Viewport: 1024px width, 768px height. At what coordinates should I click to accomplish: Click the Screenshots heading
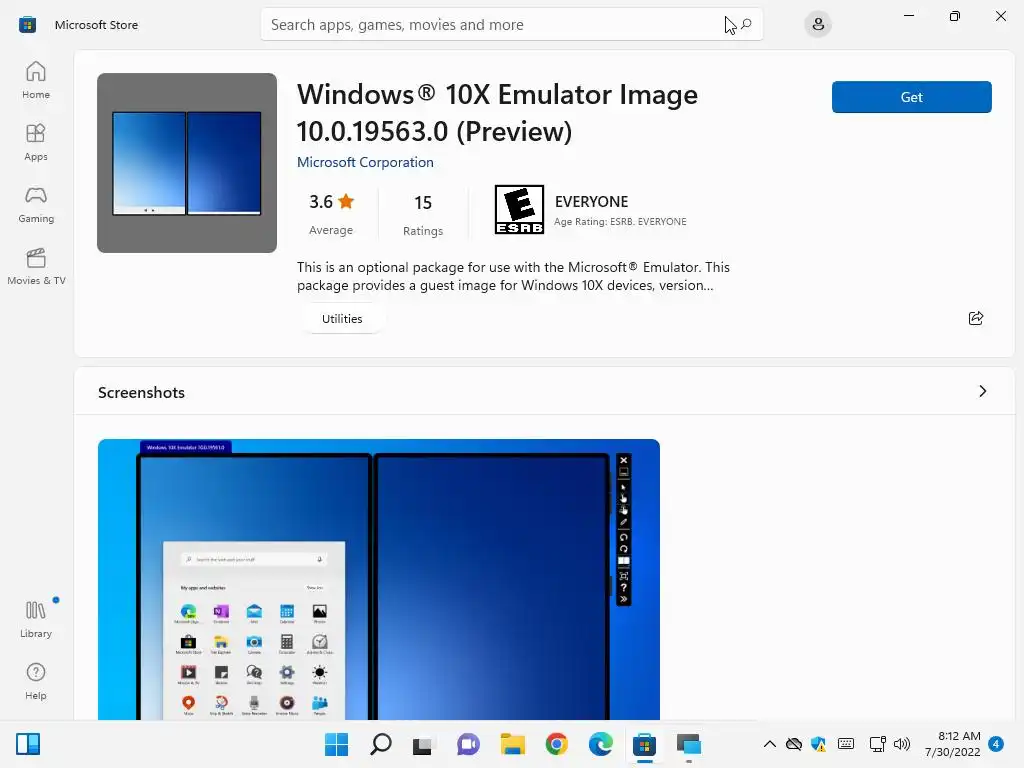click(x=141, y=392)
